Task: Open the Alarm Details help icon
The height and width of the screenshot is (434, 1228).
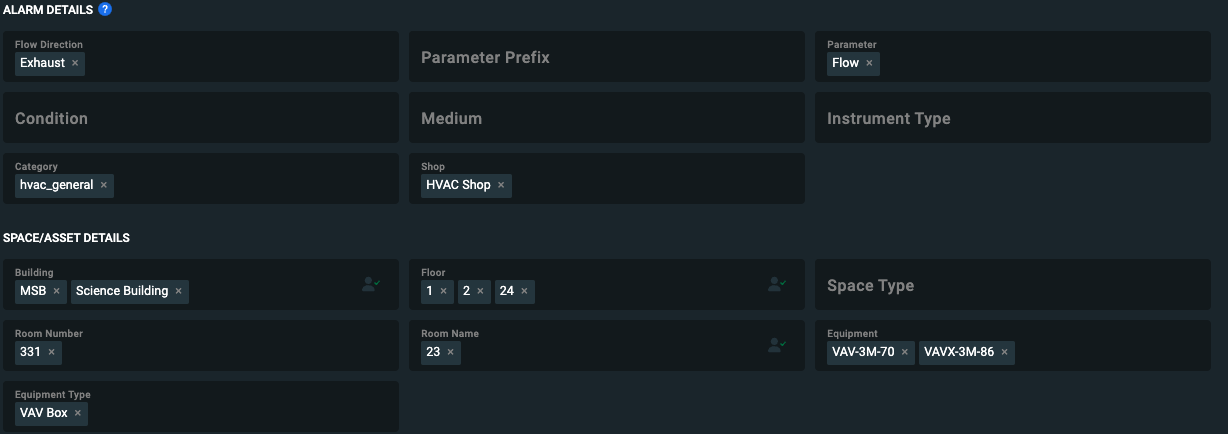Action: point(105,10)
